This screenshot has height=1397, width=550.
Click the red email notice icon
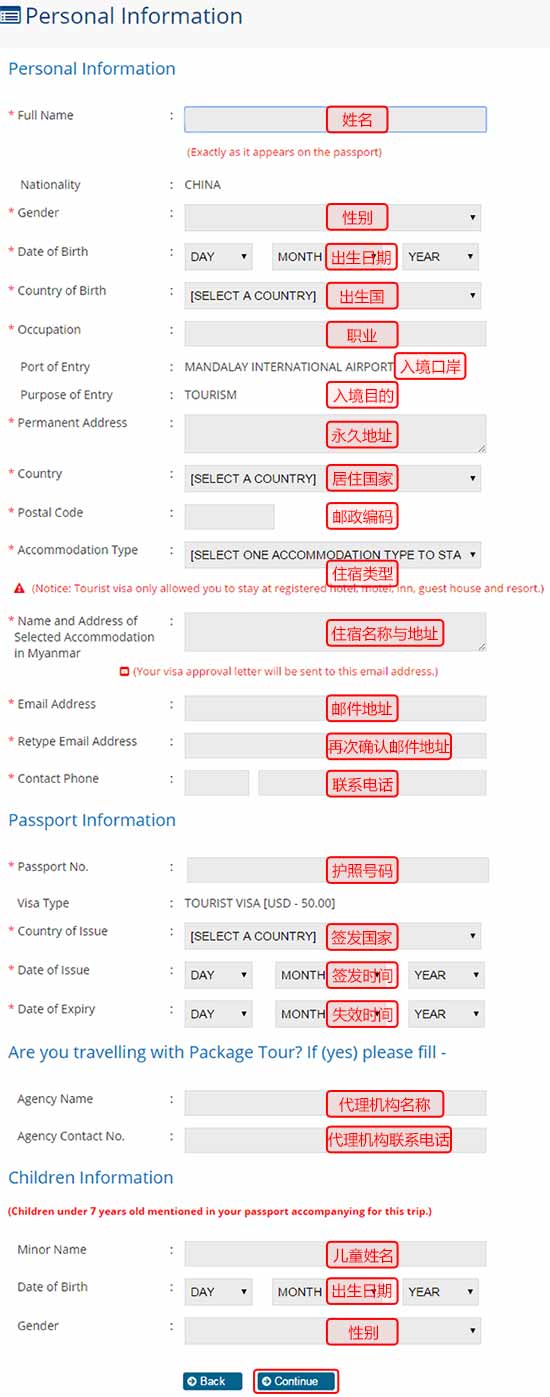coord(124,671)
